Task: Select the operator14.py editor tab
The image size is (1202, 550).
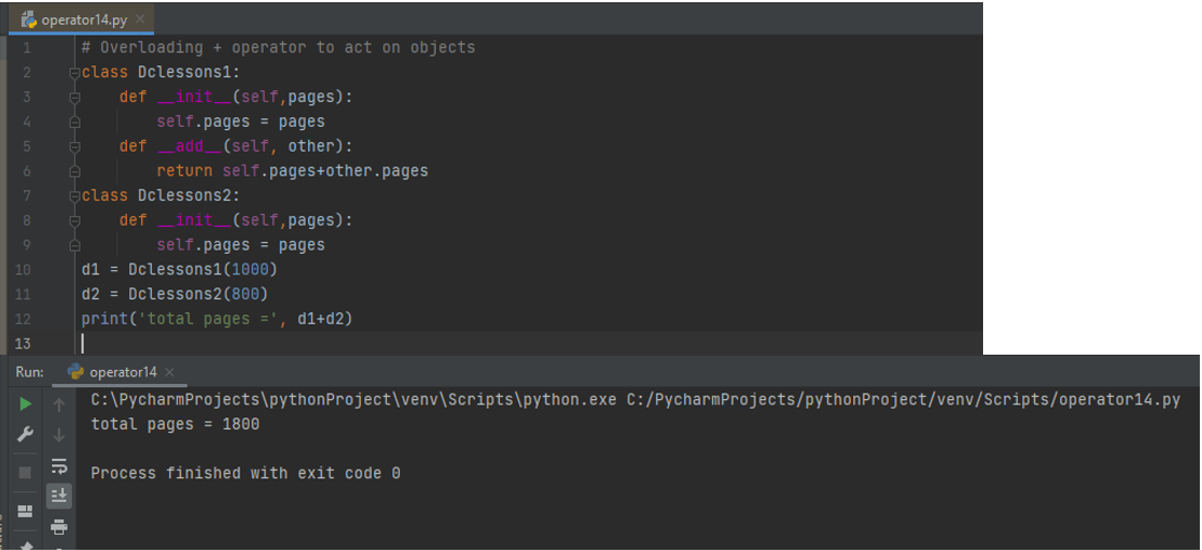Action: coord(82,20)
